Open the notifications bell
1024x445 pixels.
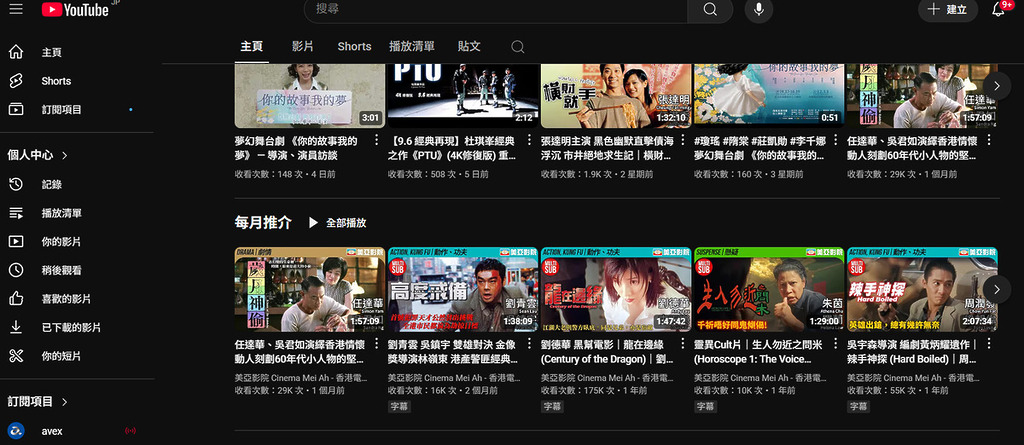998,9
